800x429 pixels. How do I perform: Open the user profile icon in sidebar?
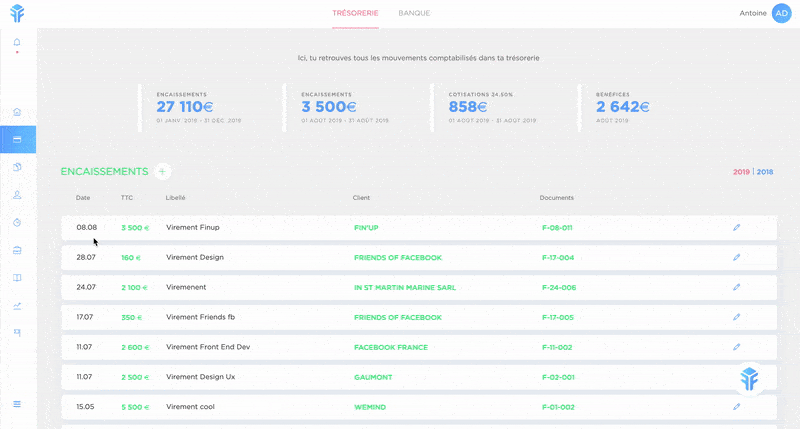[x=17, y=195]
